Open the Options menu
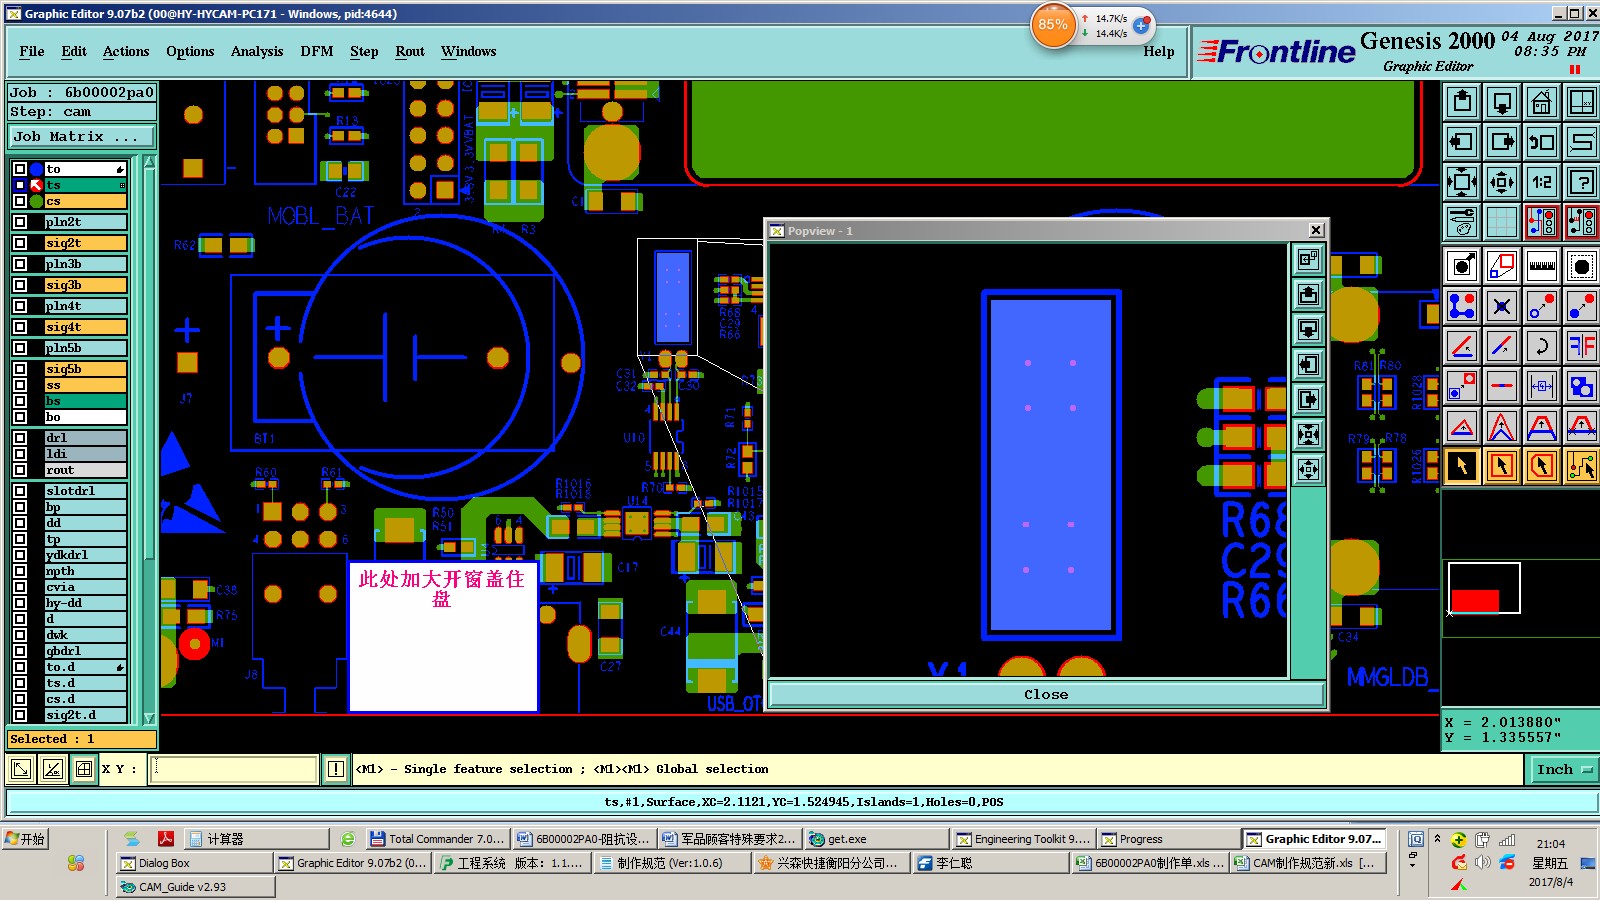This screenshot has width=1600, height=900. click(190, 52)
